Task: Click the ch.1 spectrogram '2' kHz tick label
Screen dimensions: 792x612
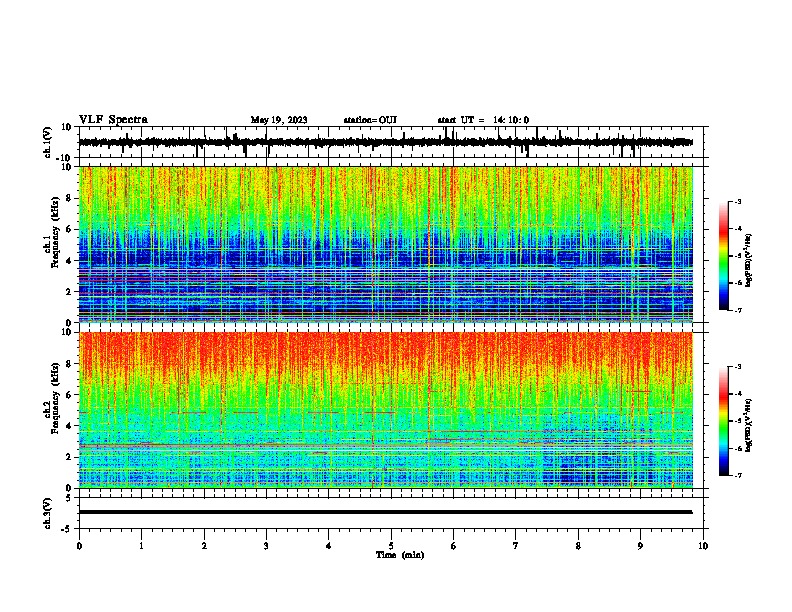Action: tap(69, 291)
